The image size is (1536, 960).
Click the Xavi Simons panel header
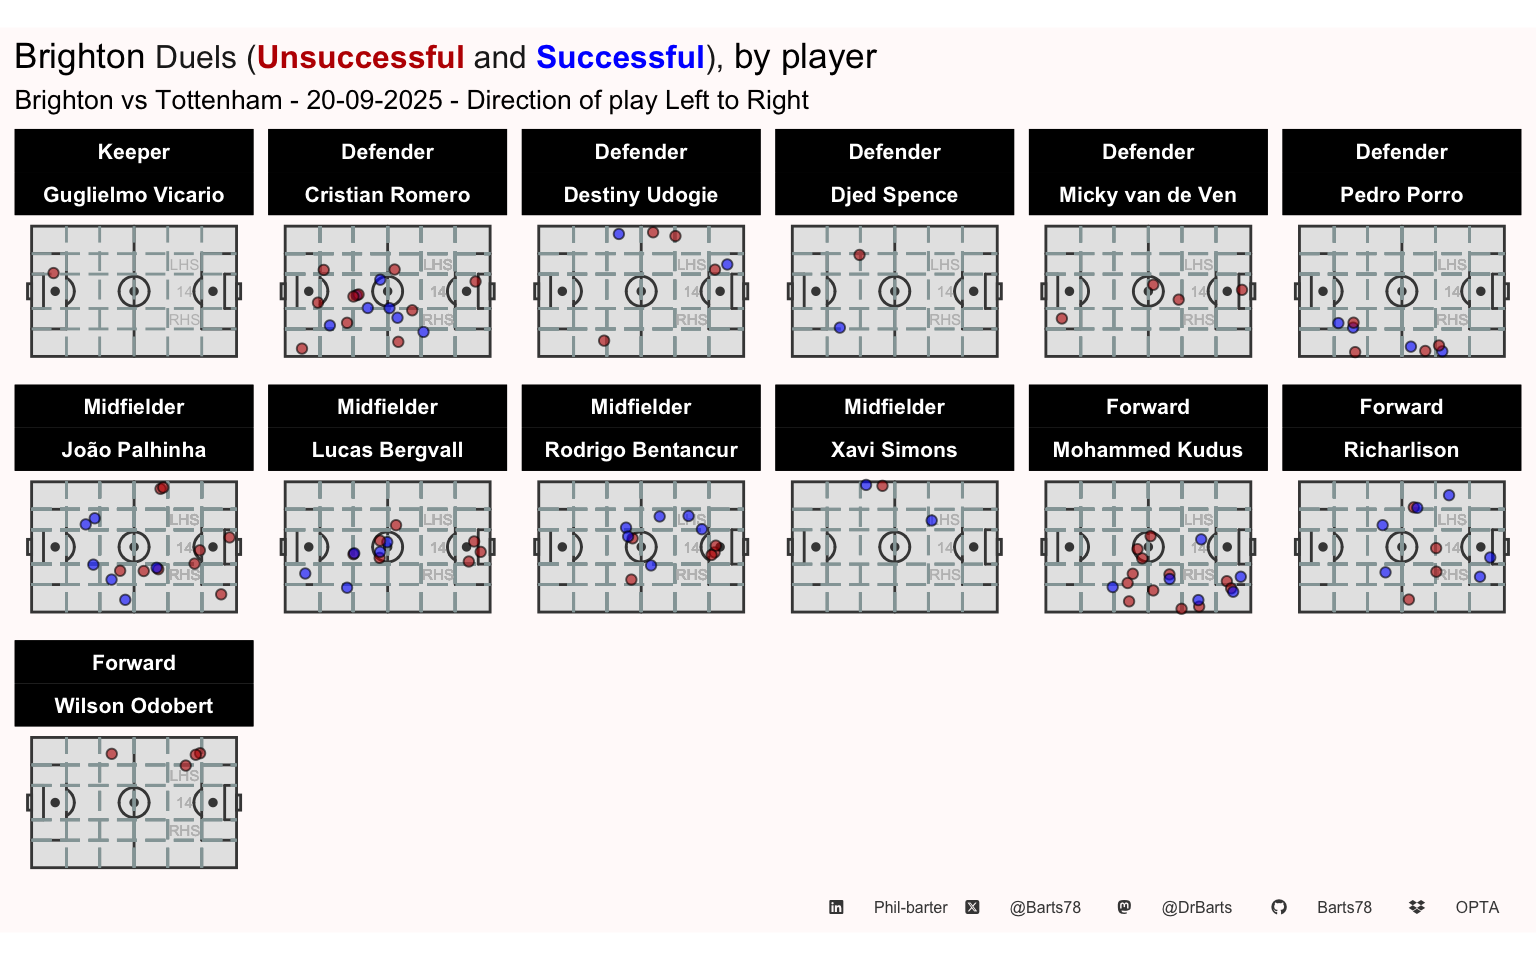(x=894, y=428)
